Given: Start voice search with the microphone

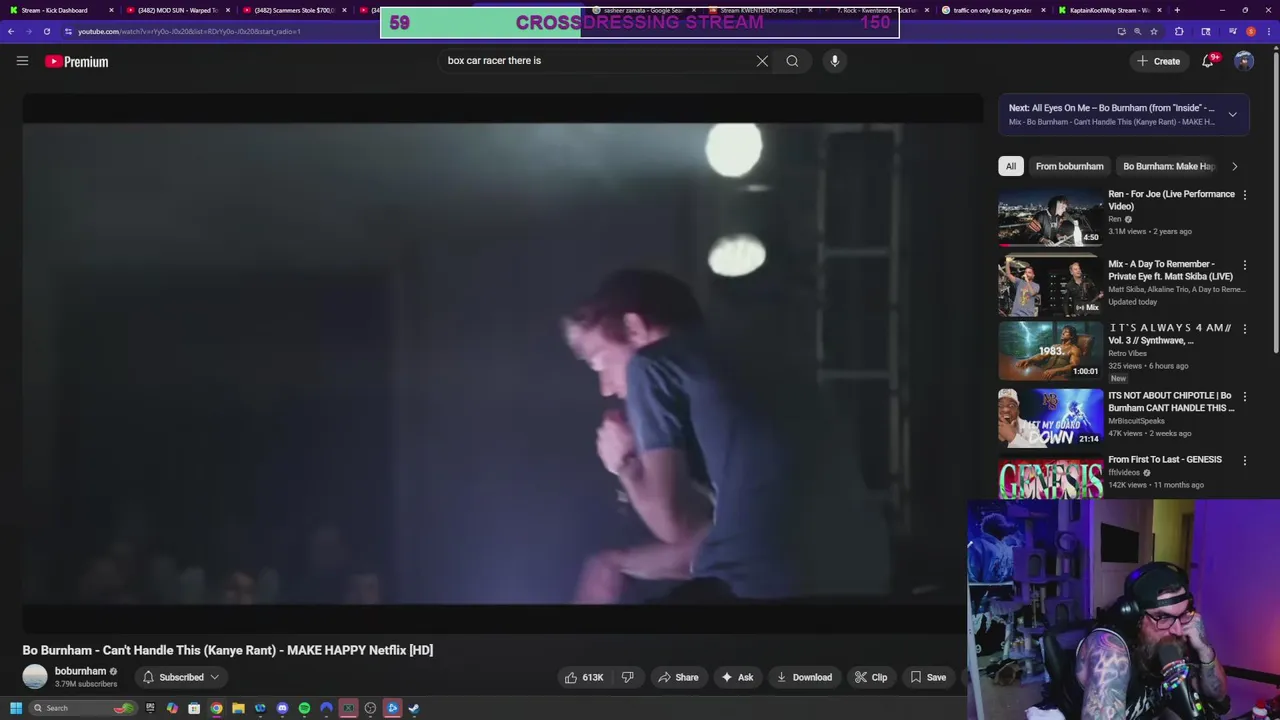Looking at the screenshot, I should (x=834, y=61).
